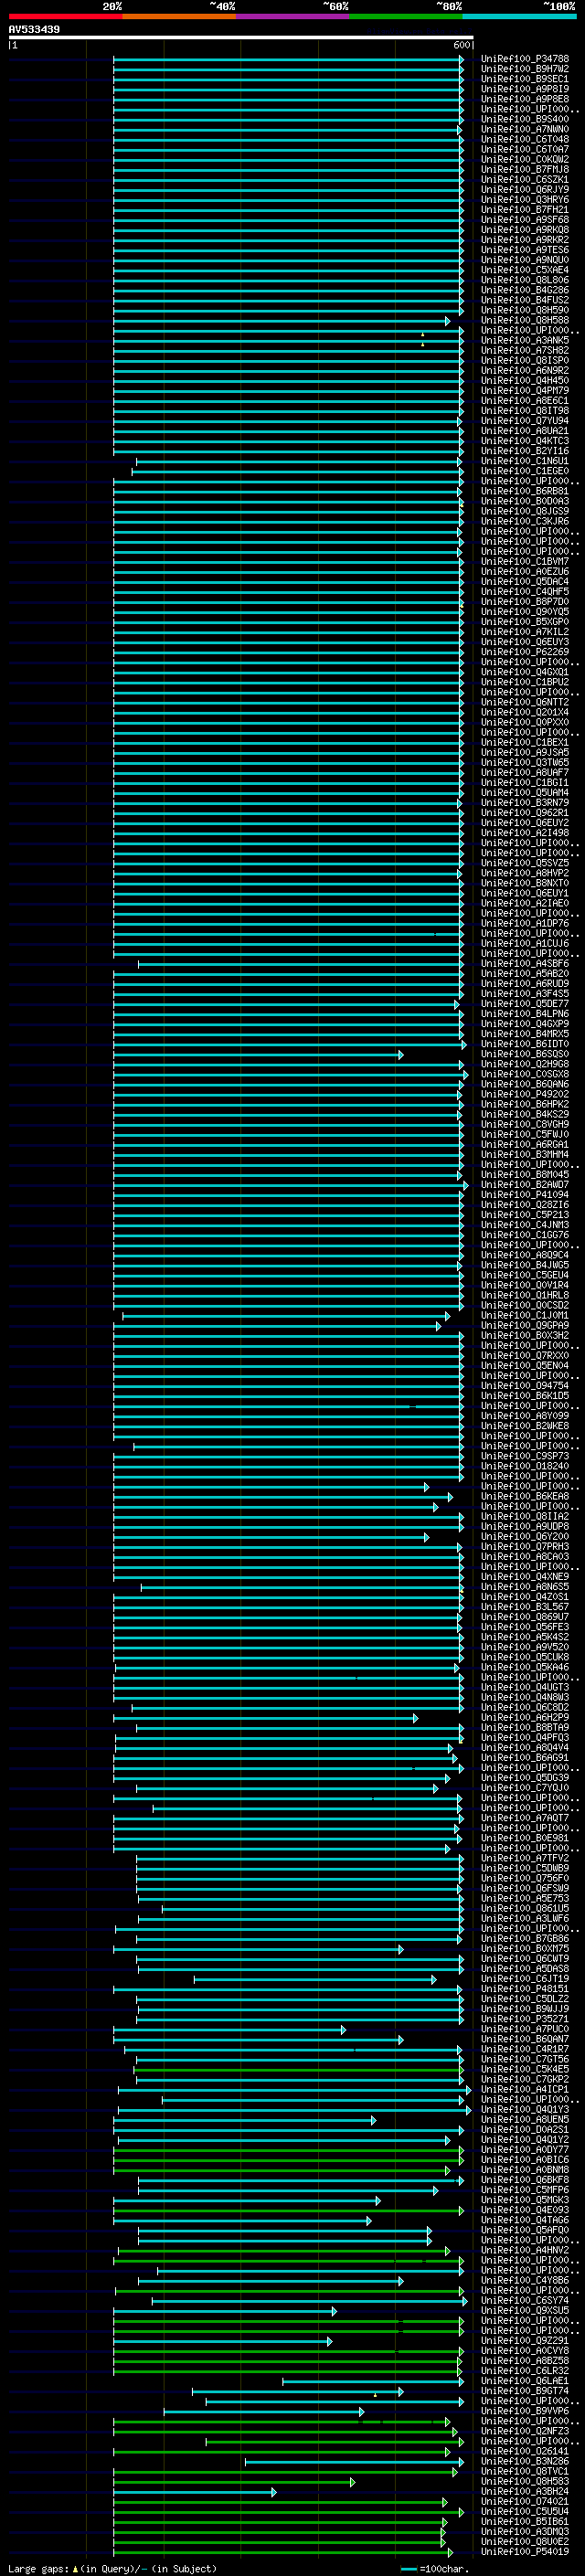Image resolution: width=585 pixels, height=2576 pixels.
Task: Select hit label UniRef100_B4JWG5
Action: tap(525, 1265)
